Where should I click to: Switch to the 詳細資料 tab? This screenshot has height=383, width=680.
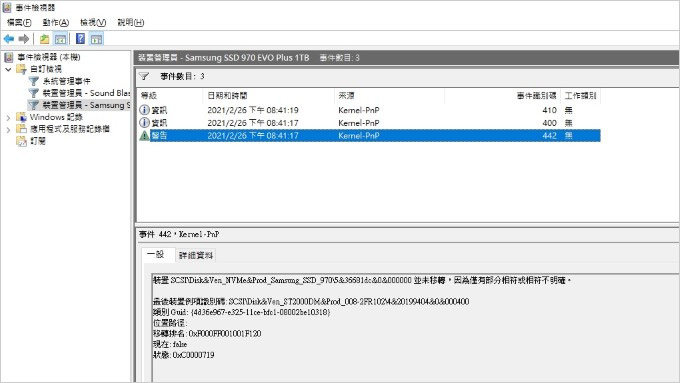[196, 255]
